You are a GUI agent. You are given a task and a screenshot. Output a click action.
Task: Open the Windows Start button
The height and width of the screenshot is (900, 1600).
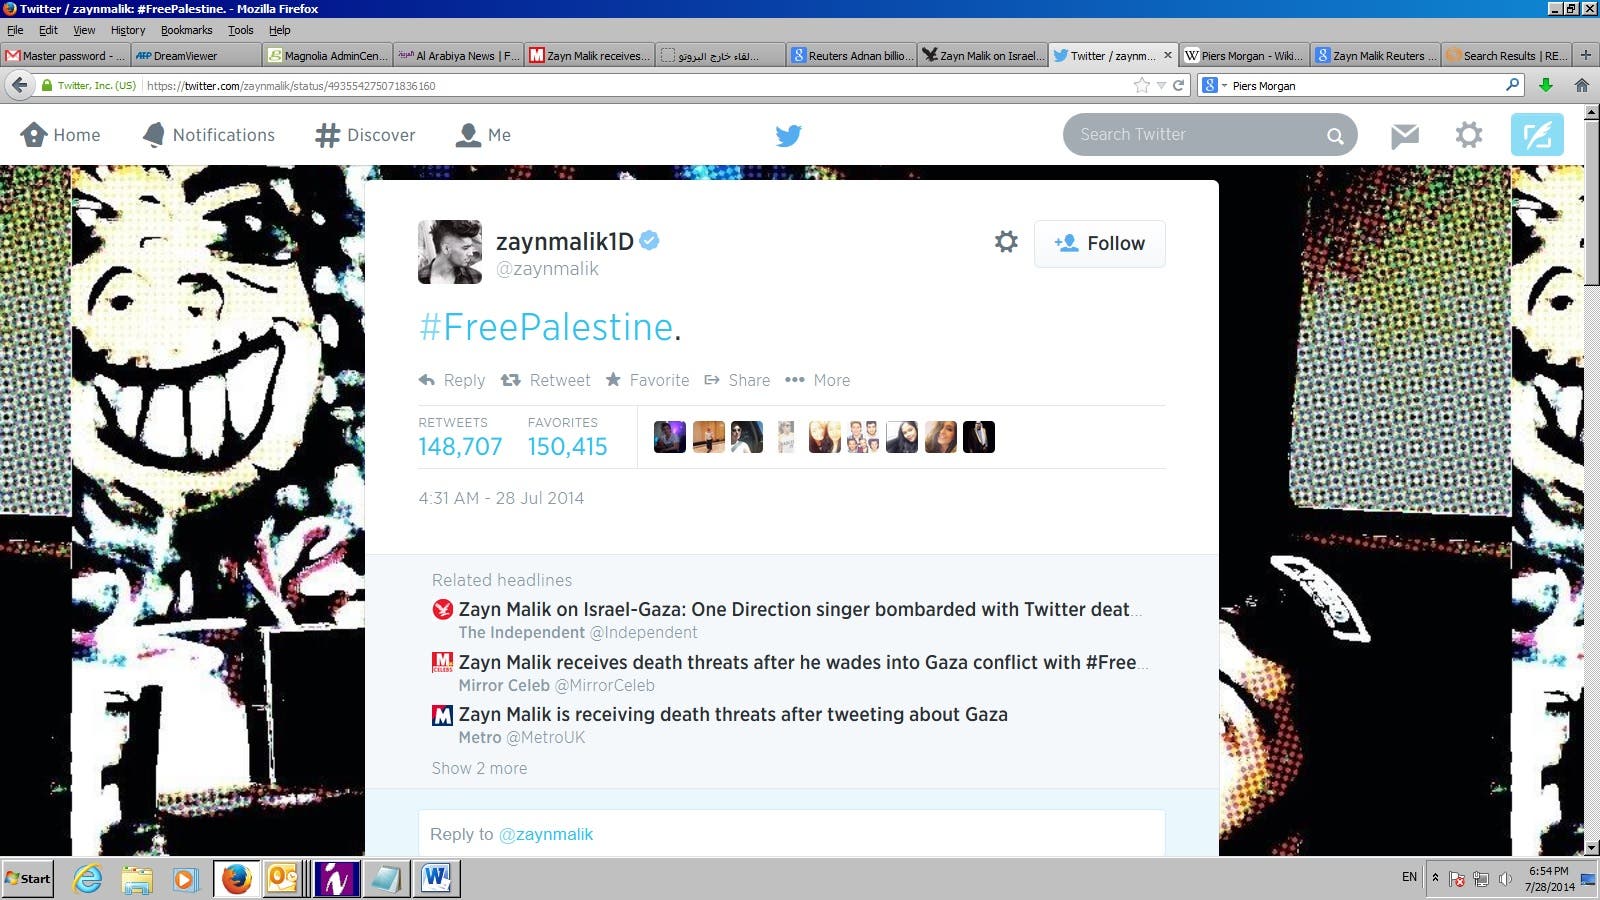pos(27,879)
